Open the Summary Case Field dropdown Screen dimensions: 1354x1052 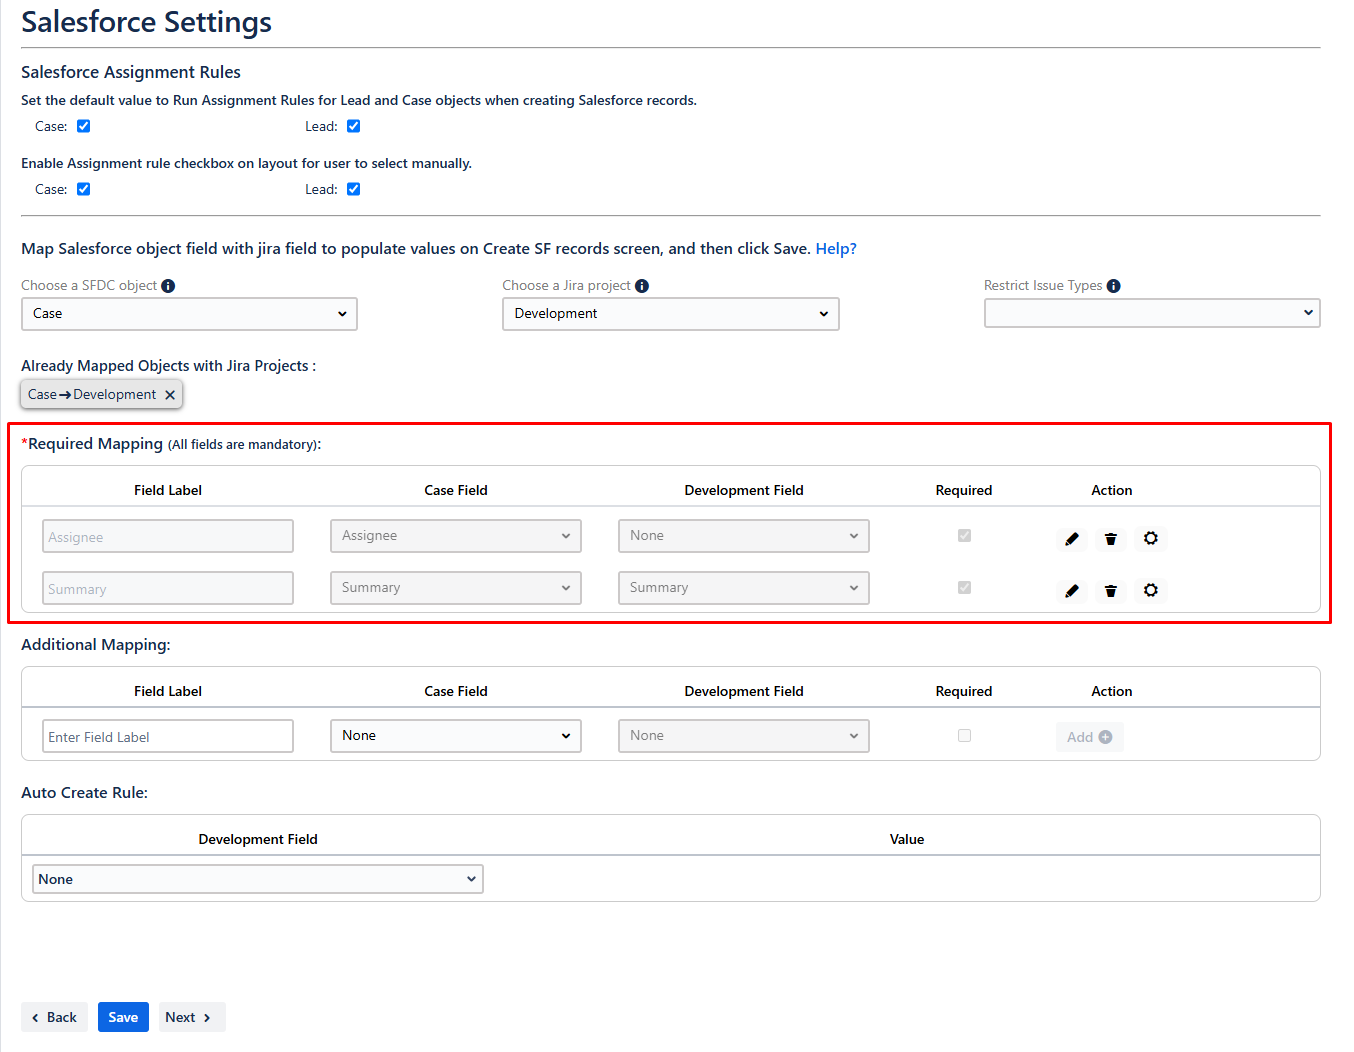456,588
